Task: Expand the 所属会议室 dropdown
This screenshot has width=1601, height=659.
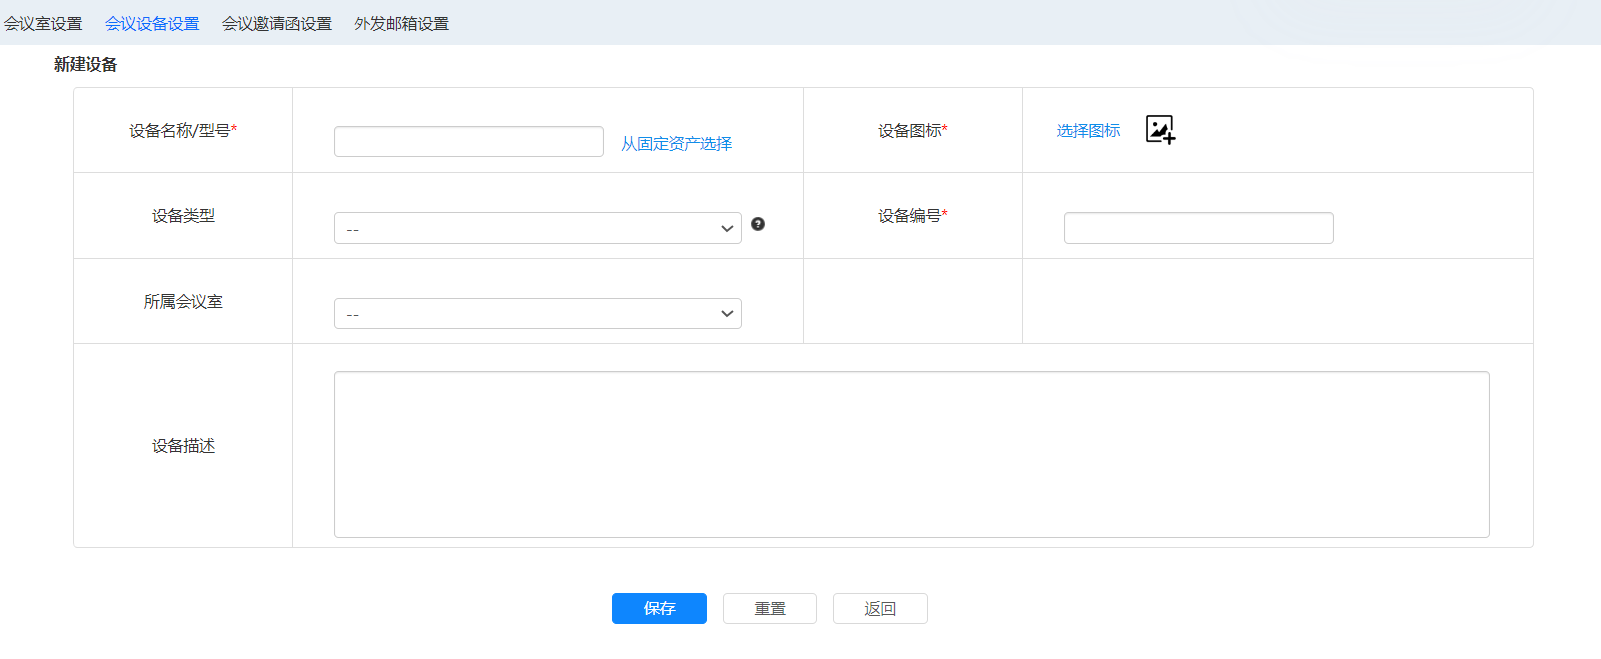Action: click(x=537, y=314)
